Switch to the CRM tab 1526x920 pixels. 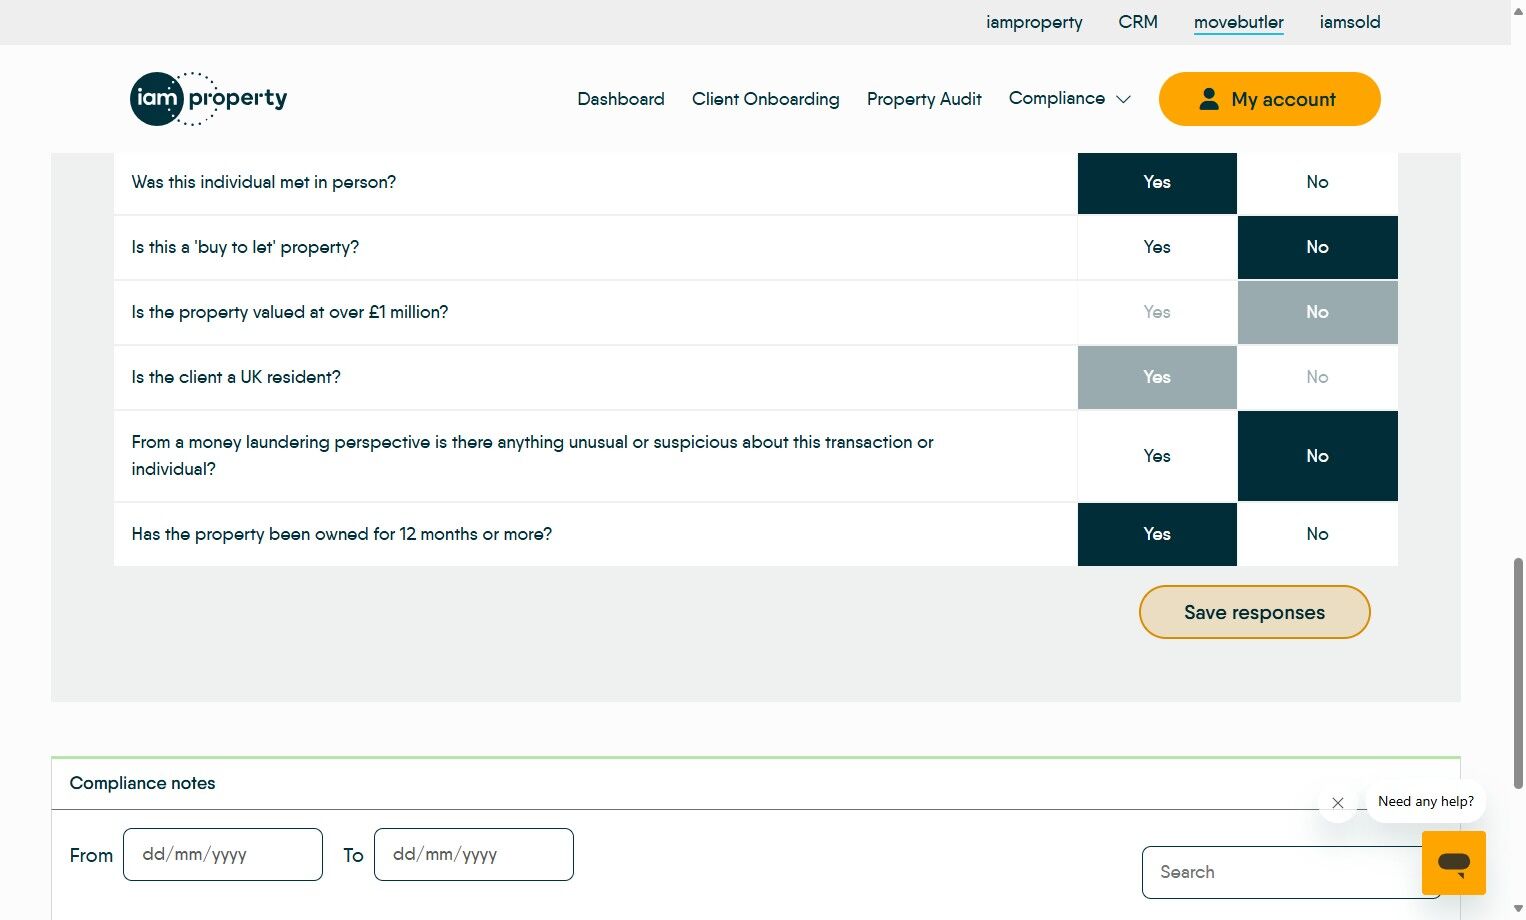[x=1138, y=22]
